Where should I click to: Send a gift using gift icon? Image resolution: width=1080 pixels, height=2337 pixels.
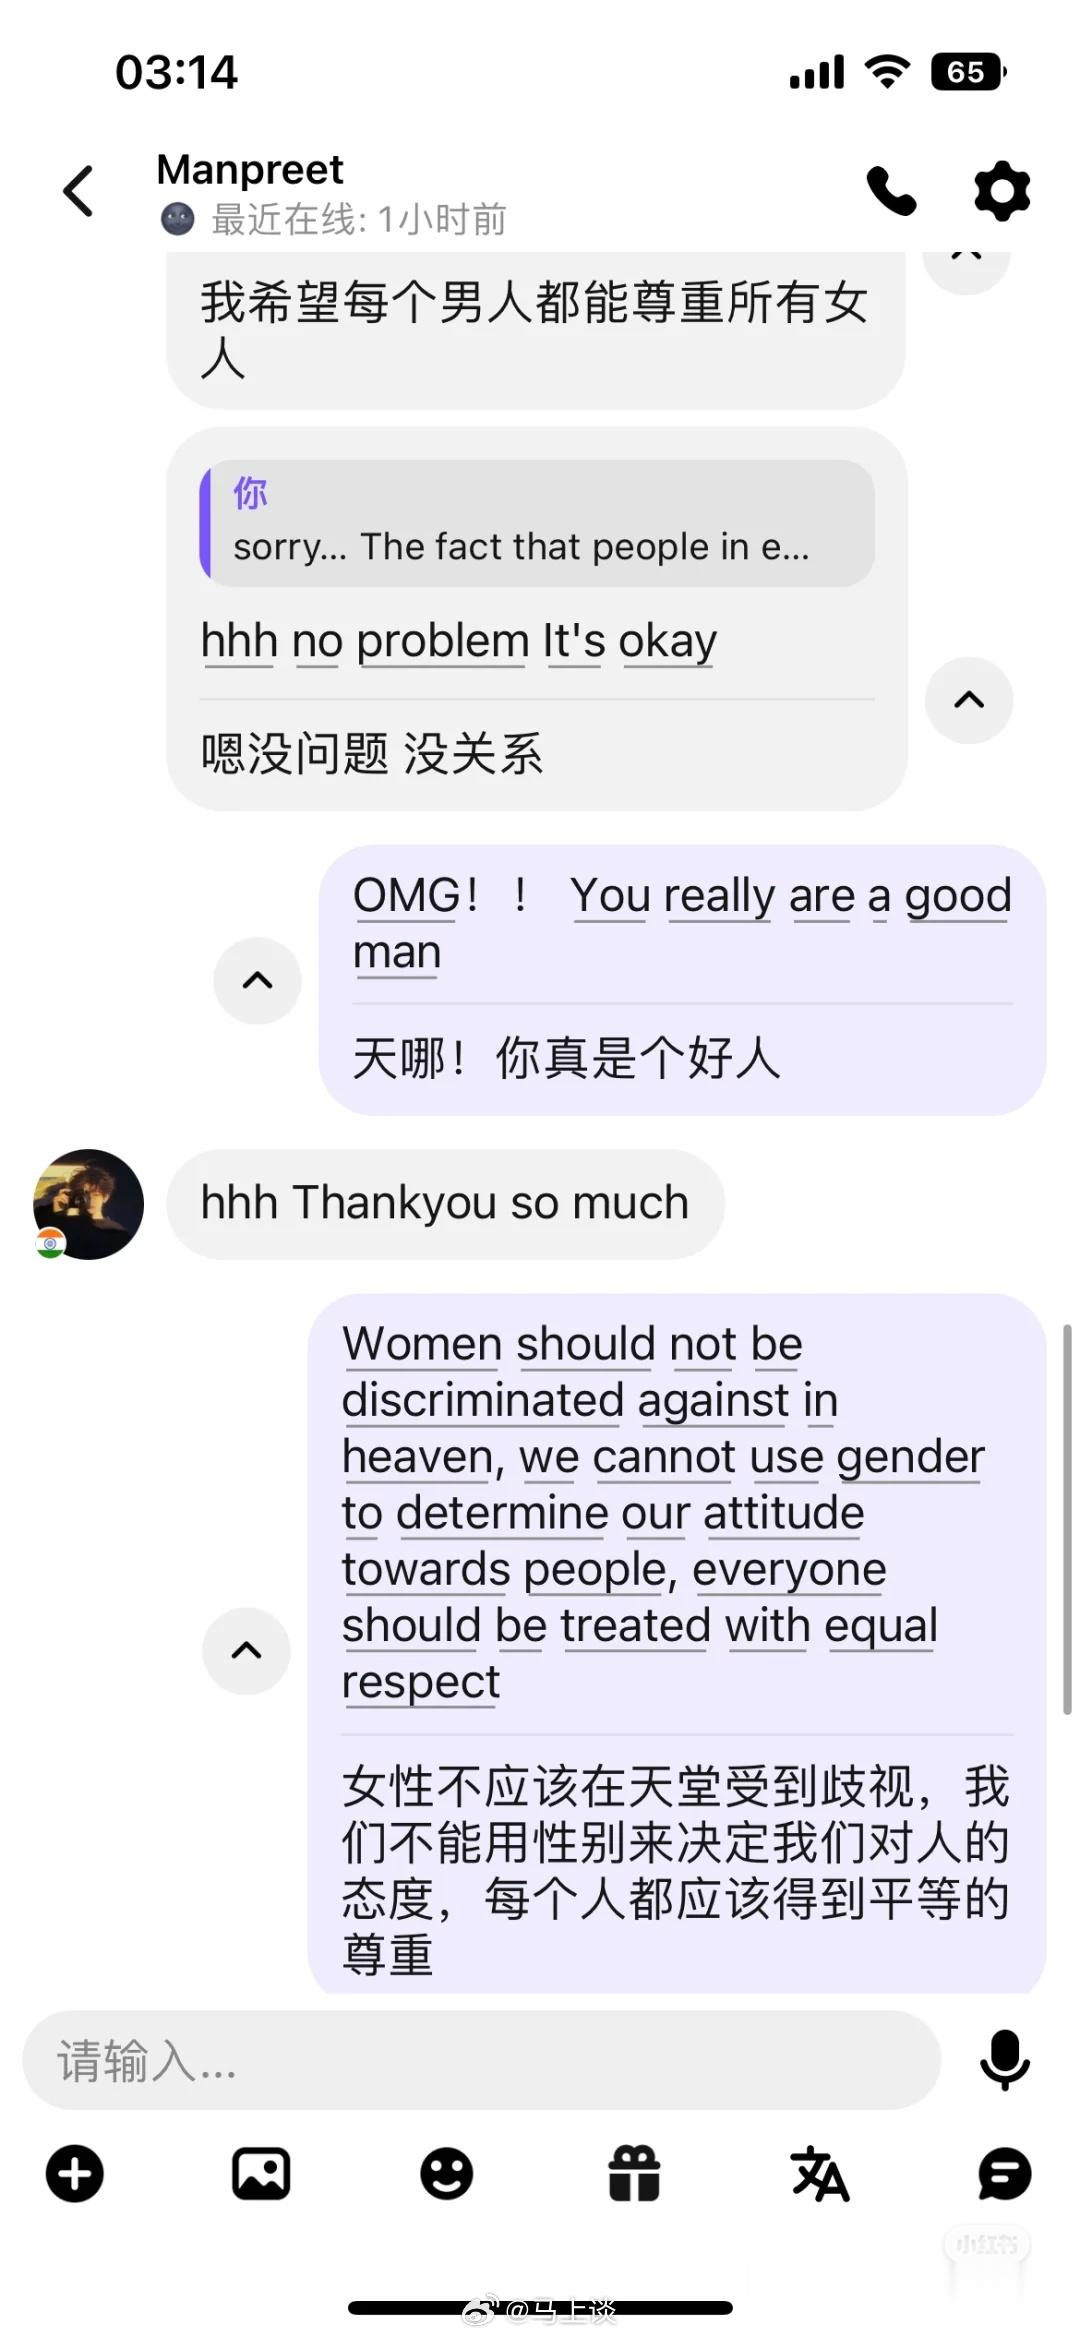pyautogui.click(x=634, y=2173)
